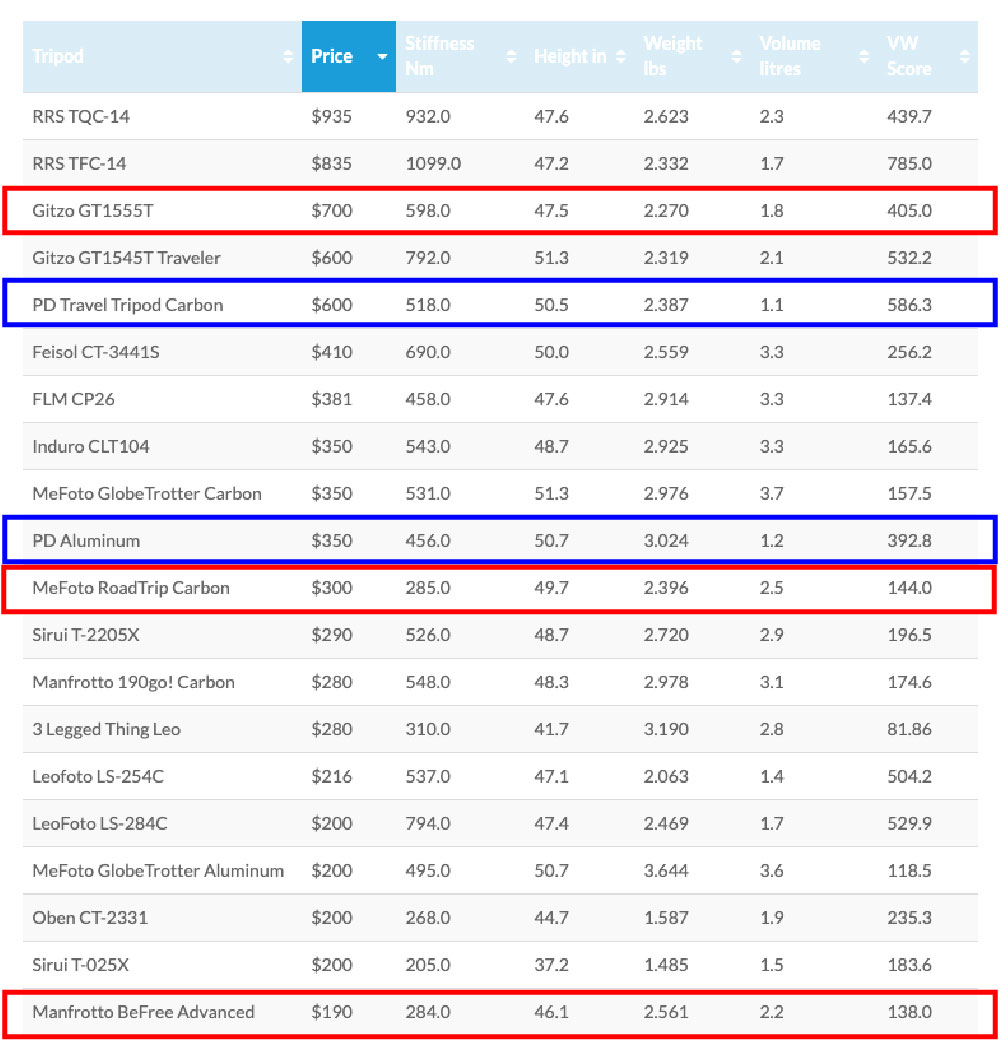Screen dimensions: 1000x1059
Task: Click the 1099.0 stiffness value for RRS TFC-14
Action: pyautogui.click(x=433, y=164)
